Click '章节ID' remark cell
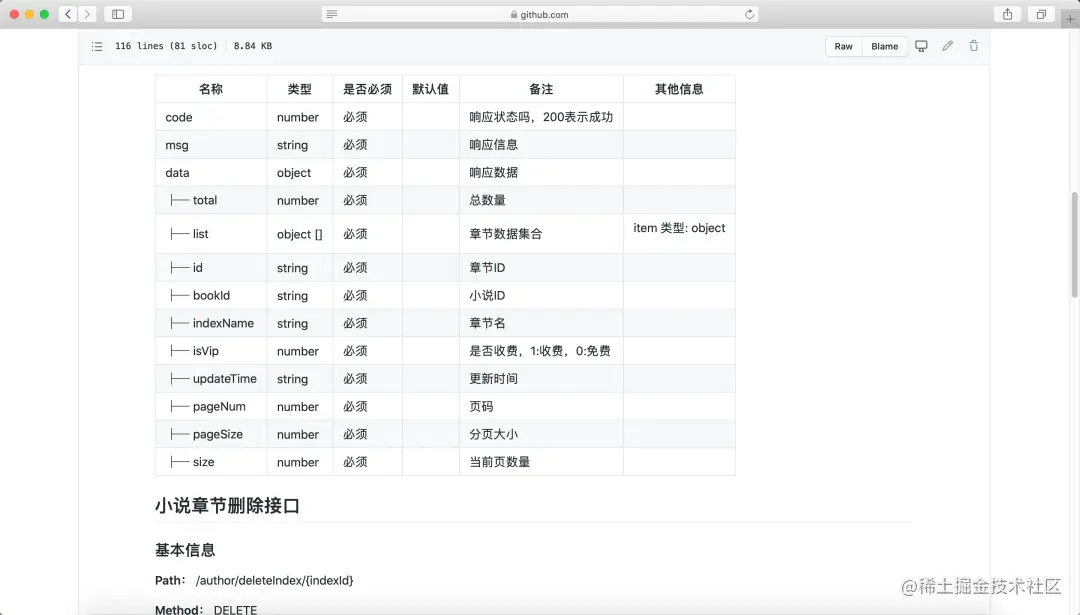1080x615 pixels. tap(541, 267)
